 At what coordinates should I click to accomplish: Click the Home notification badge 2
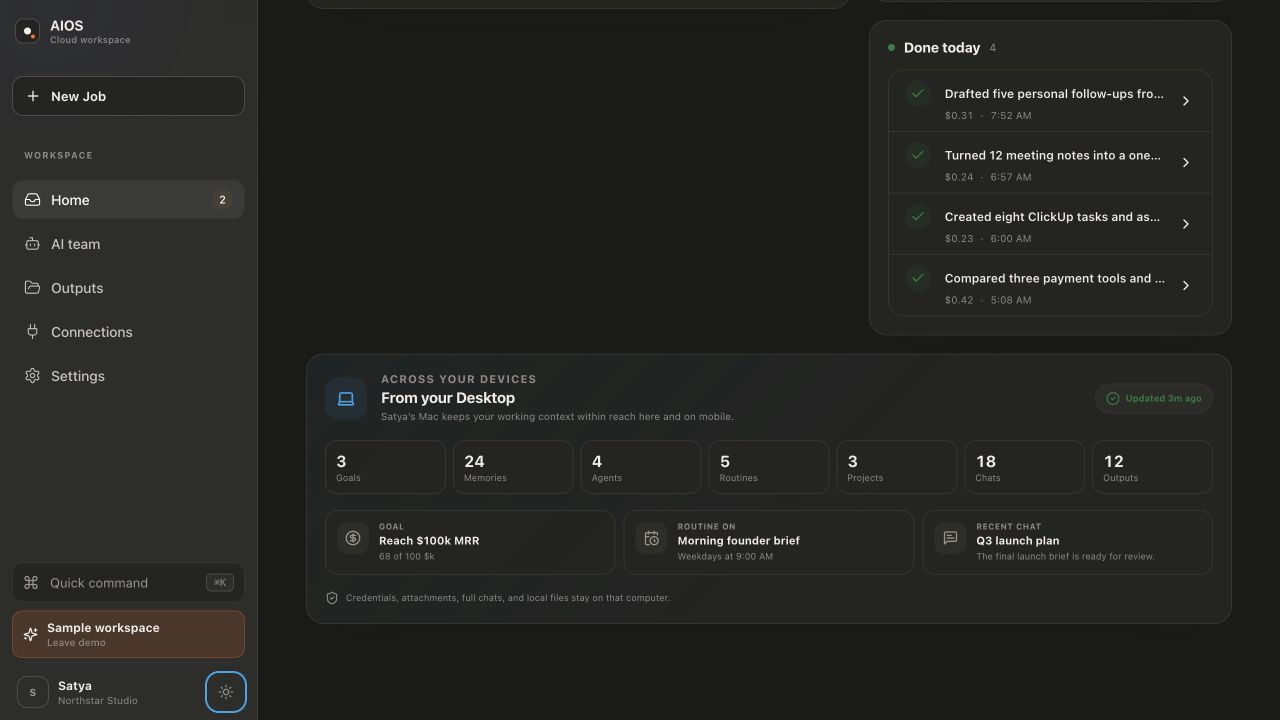(222, 200)
